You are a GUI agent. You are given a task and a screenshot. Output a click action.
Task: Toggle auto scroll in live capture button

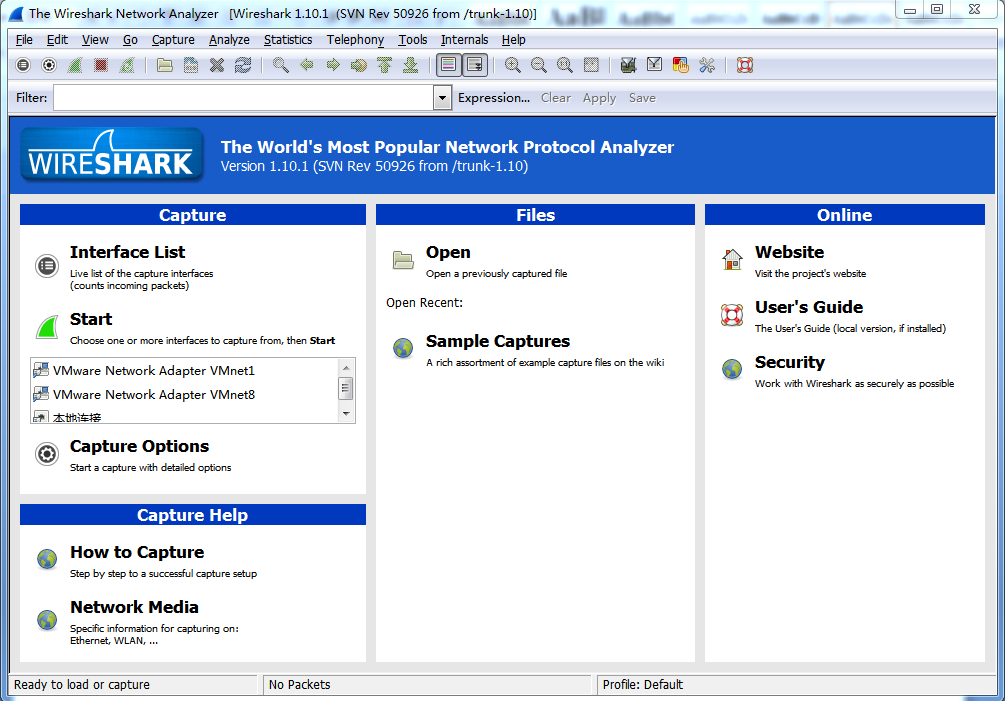point(475,65)
